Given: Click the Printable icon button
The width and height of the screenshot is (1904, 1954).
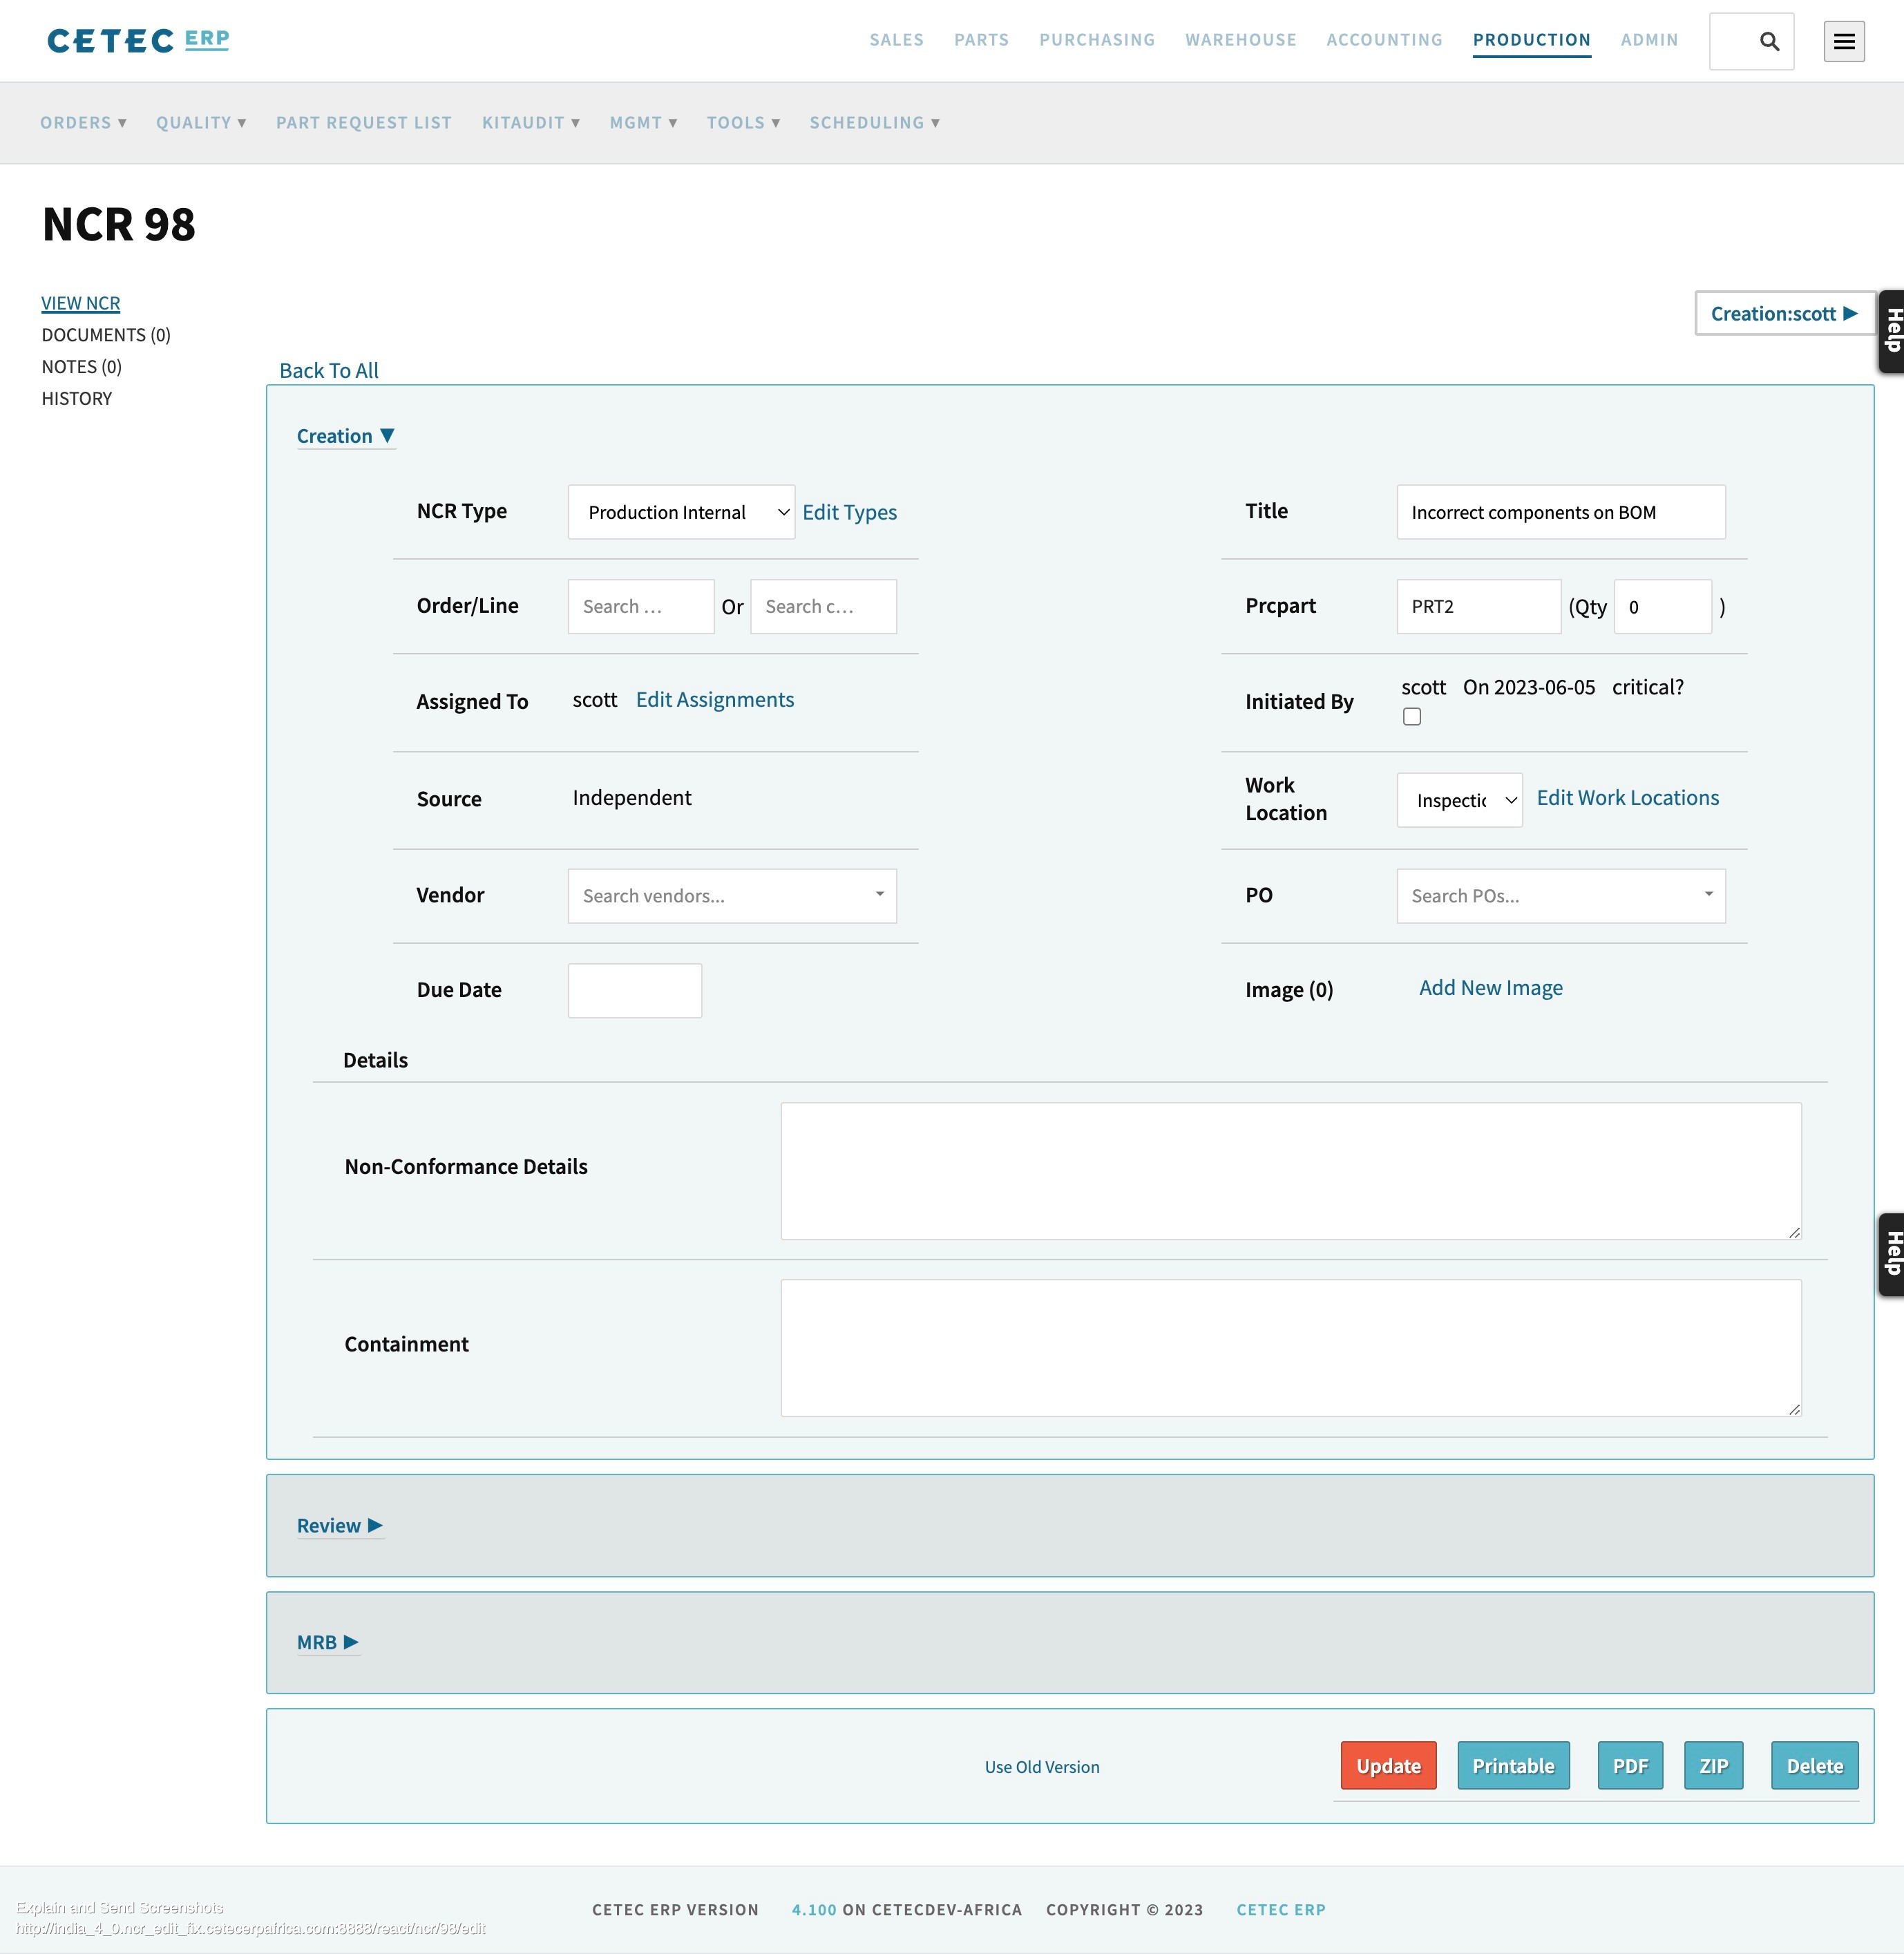Looking at the screenshot, I should tap(1512, 1765).
